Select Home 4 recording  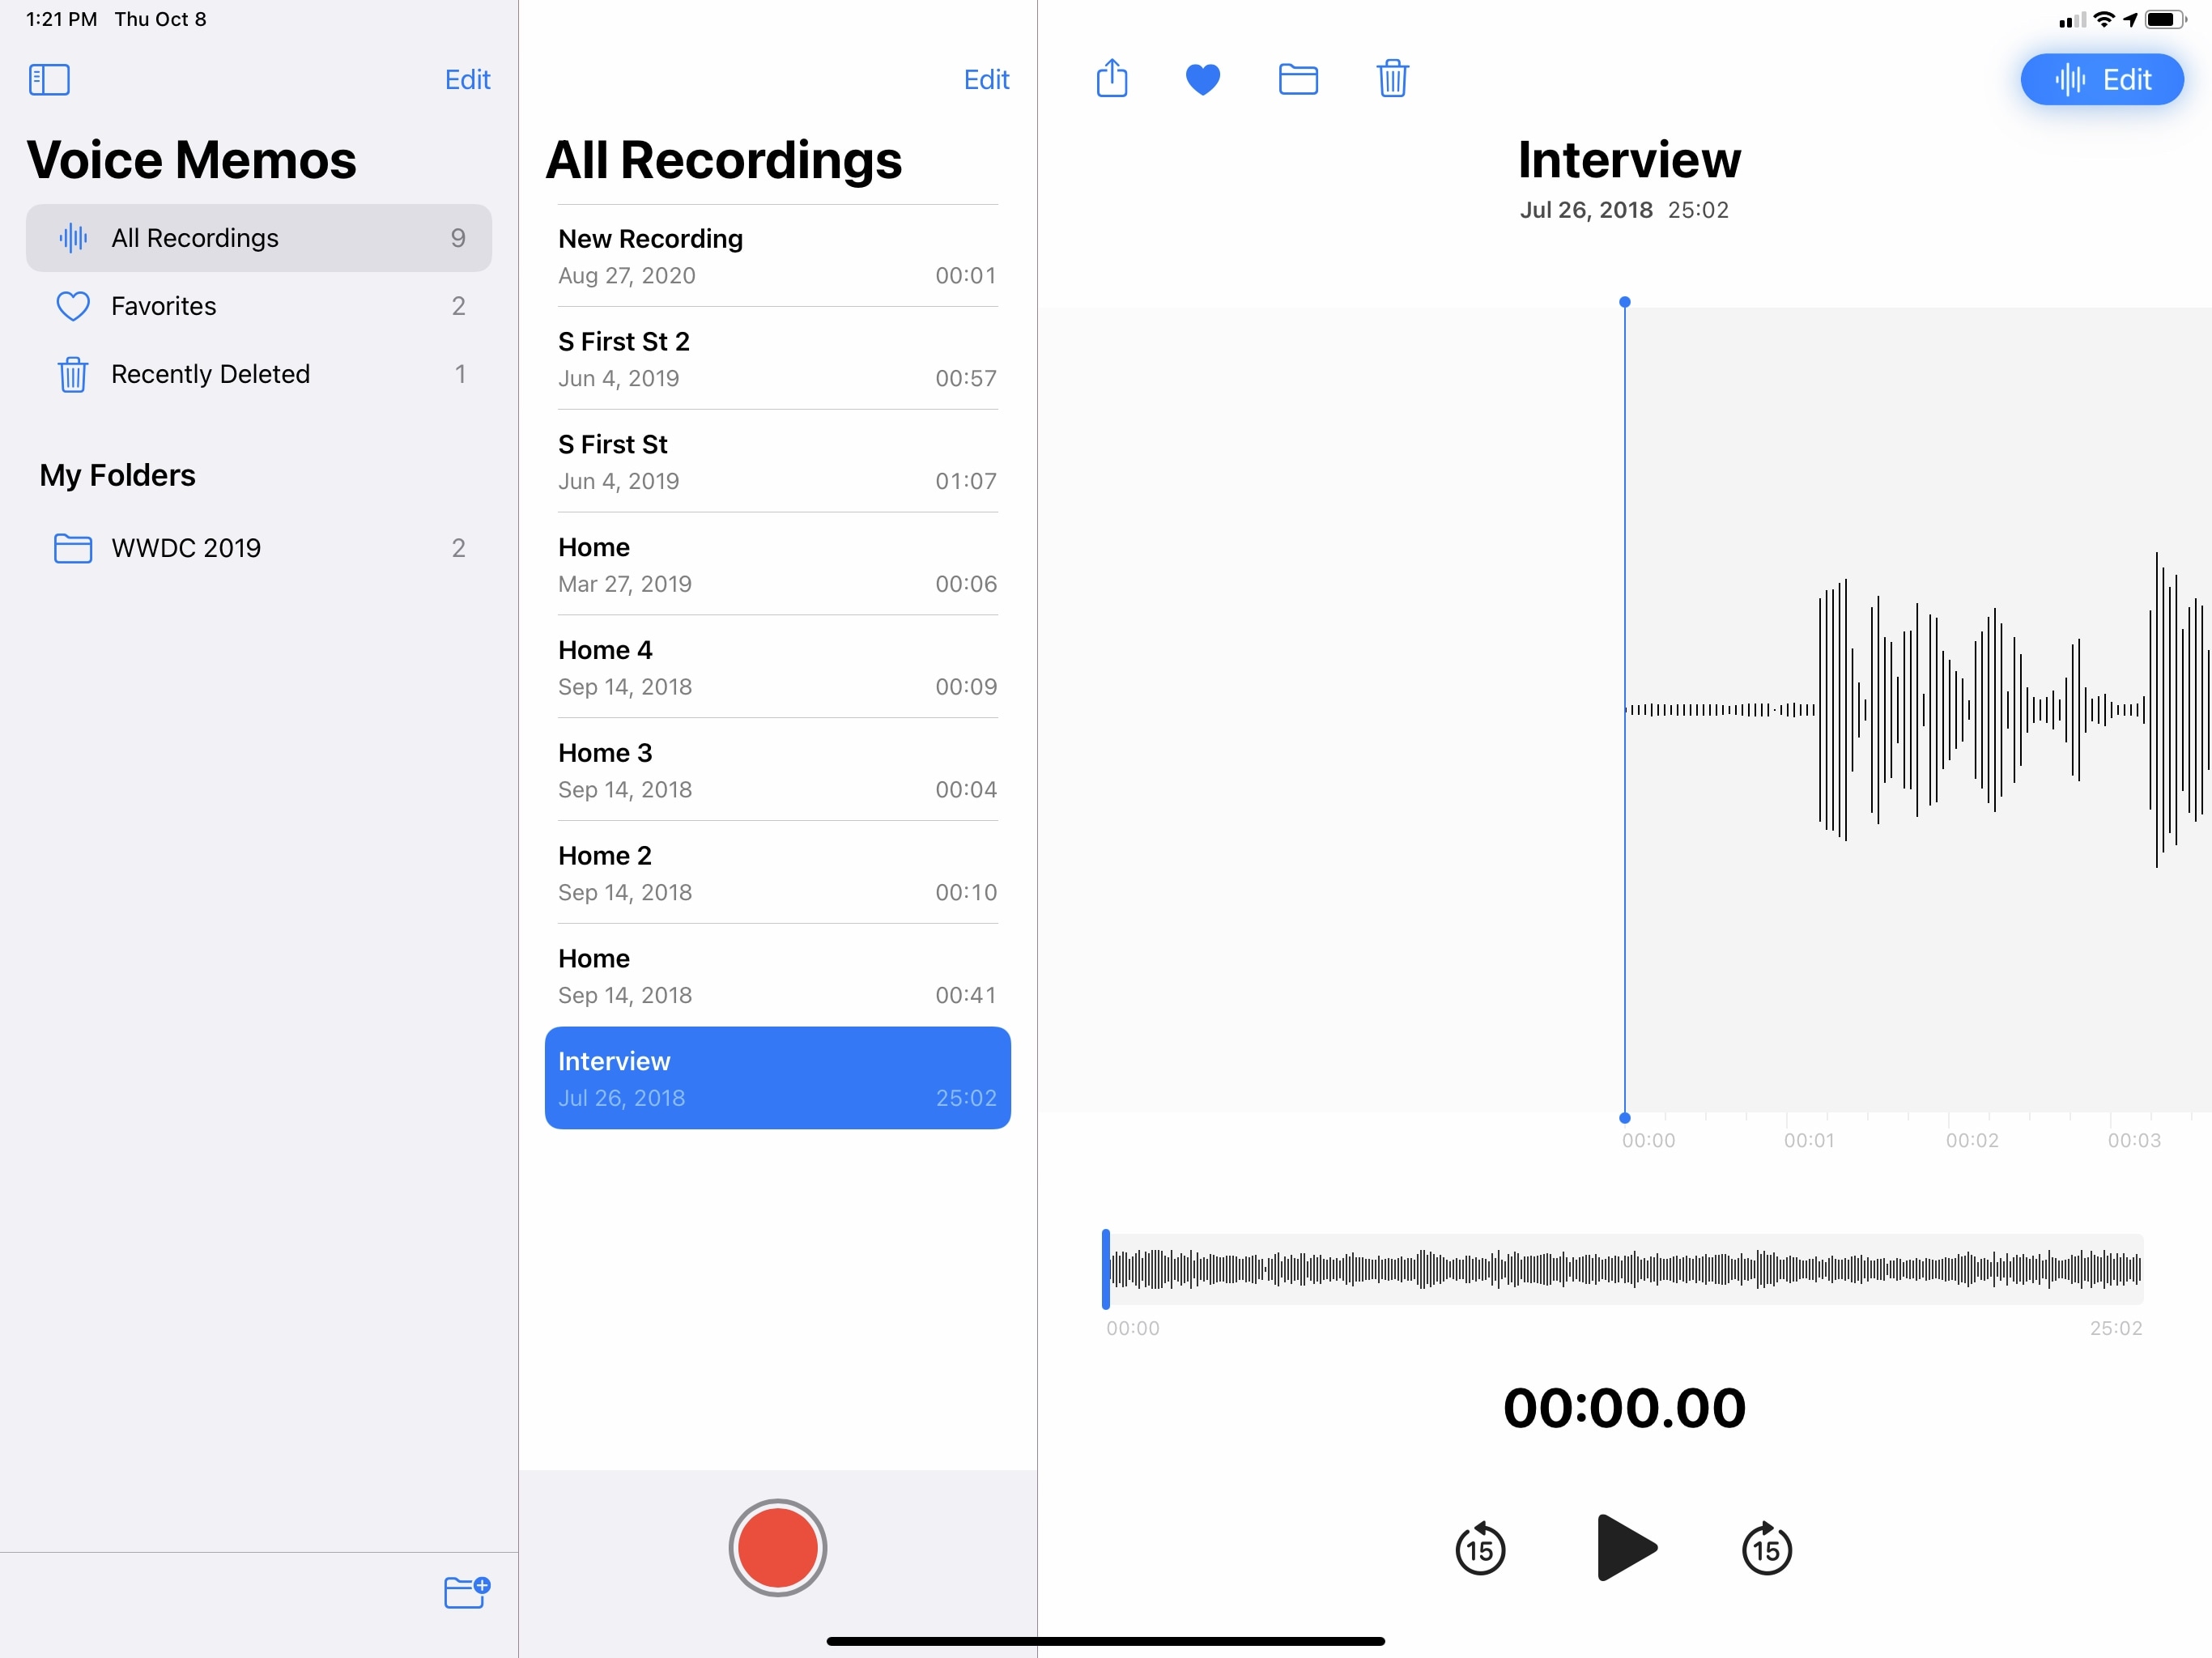pyautogui.click(x=777, y=668)
